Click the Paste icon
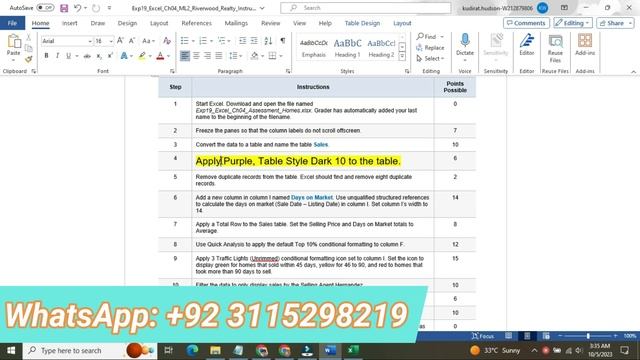Screen dimensions: 640x360 (13, 41)
